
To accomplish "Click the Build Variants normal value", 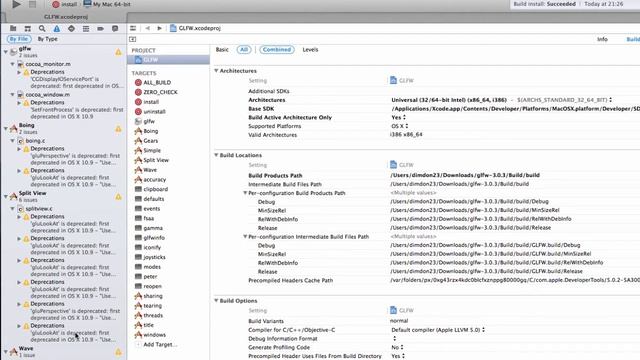I will coord(399,321).
